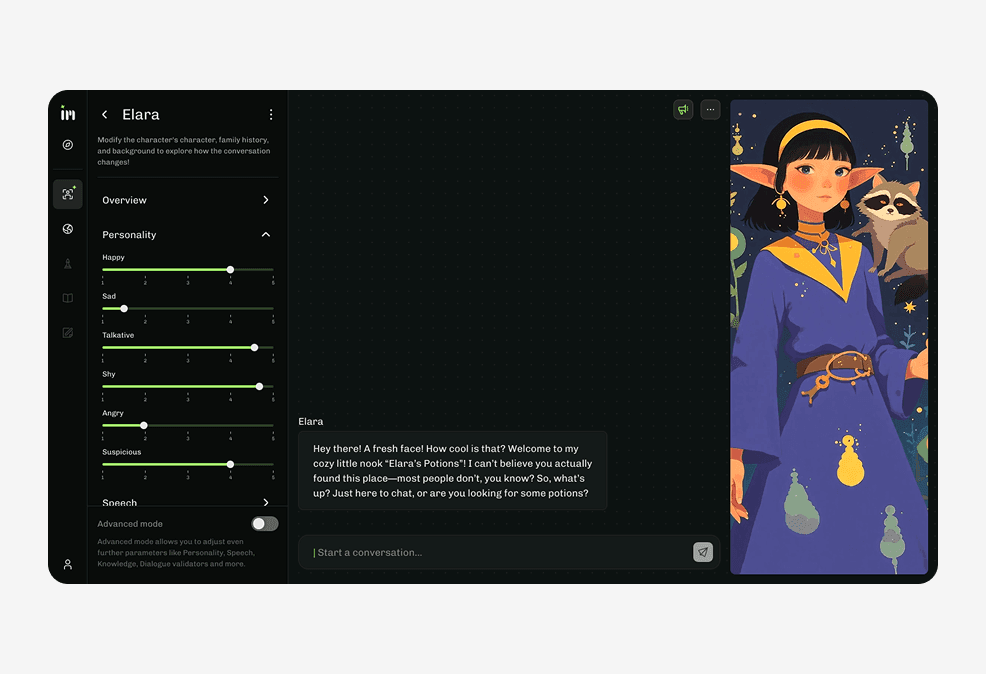Click the edit note icon in sidebar

click(67, 333)
